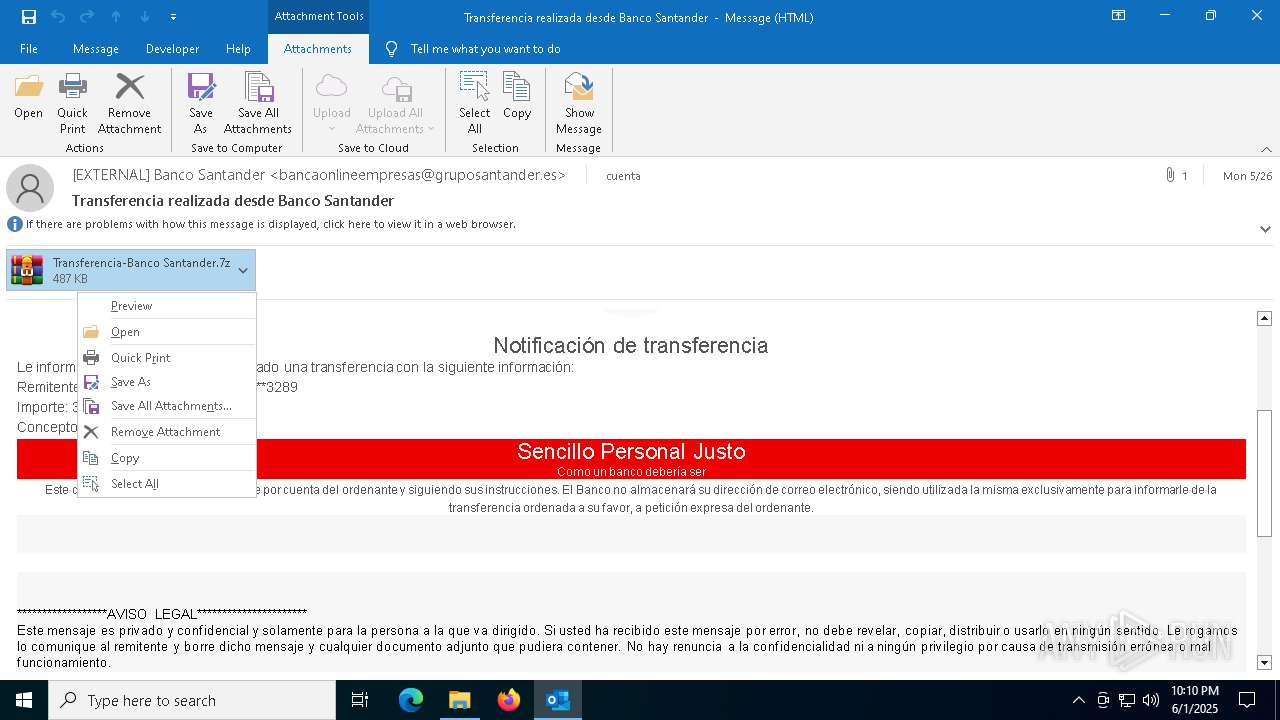Click the Notificación de transferencia heading

point(631,346)
